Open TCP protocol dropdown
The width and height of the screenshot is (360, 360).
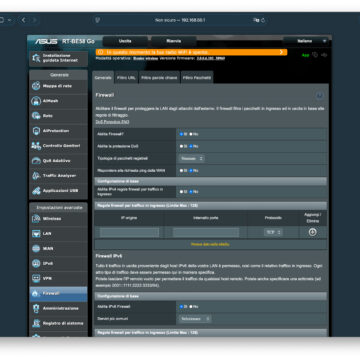(x=273, y=232)
